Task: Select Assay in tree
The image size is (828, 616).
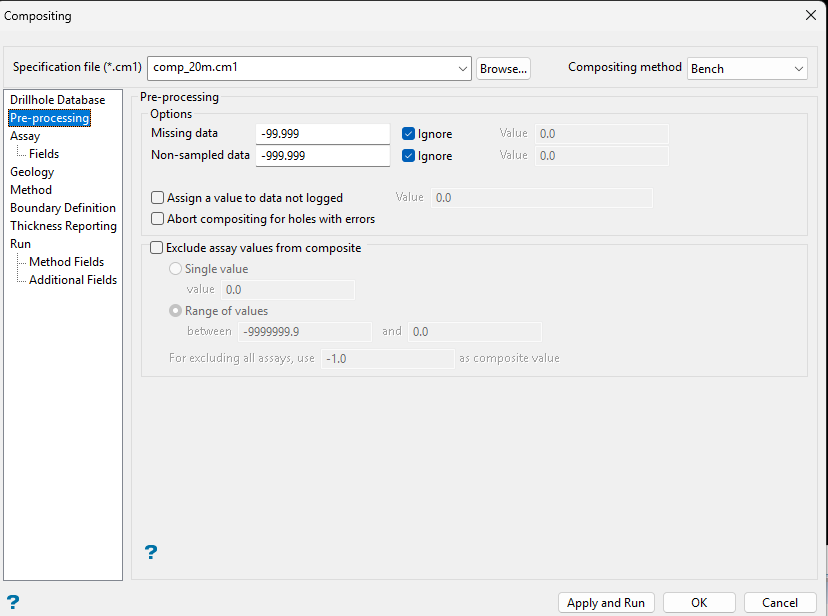Action: [x=25, y=136]
